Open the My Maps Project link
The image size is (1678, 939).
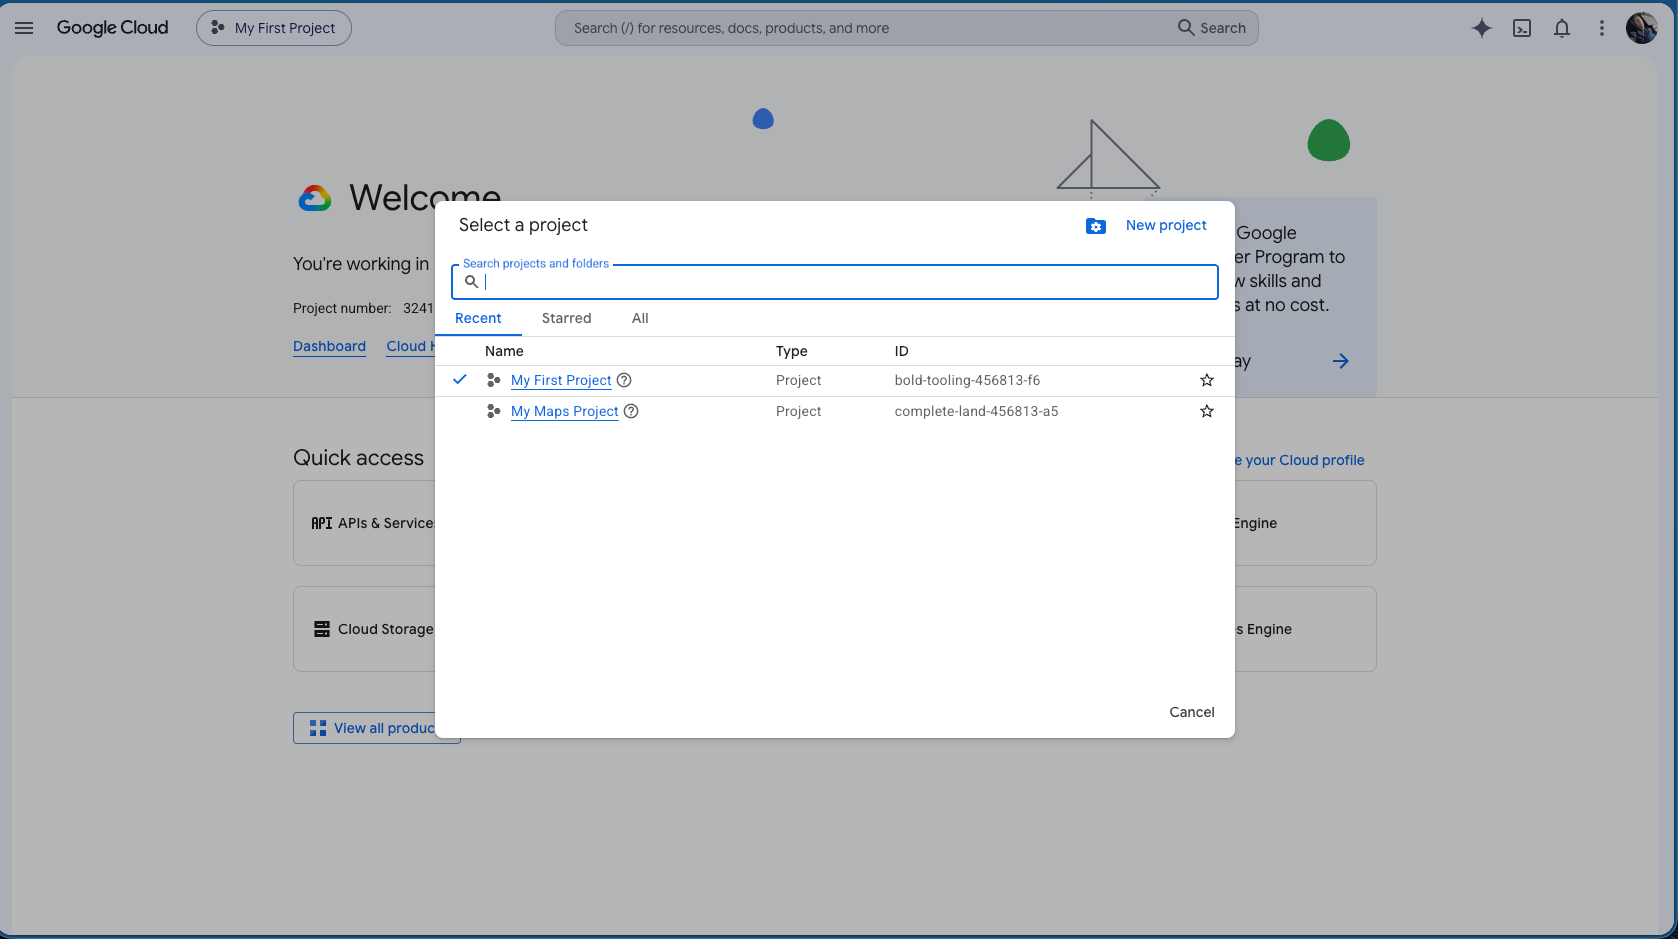click(x=565, y=411)
